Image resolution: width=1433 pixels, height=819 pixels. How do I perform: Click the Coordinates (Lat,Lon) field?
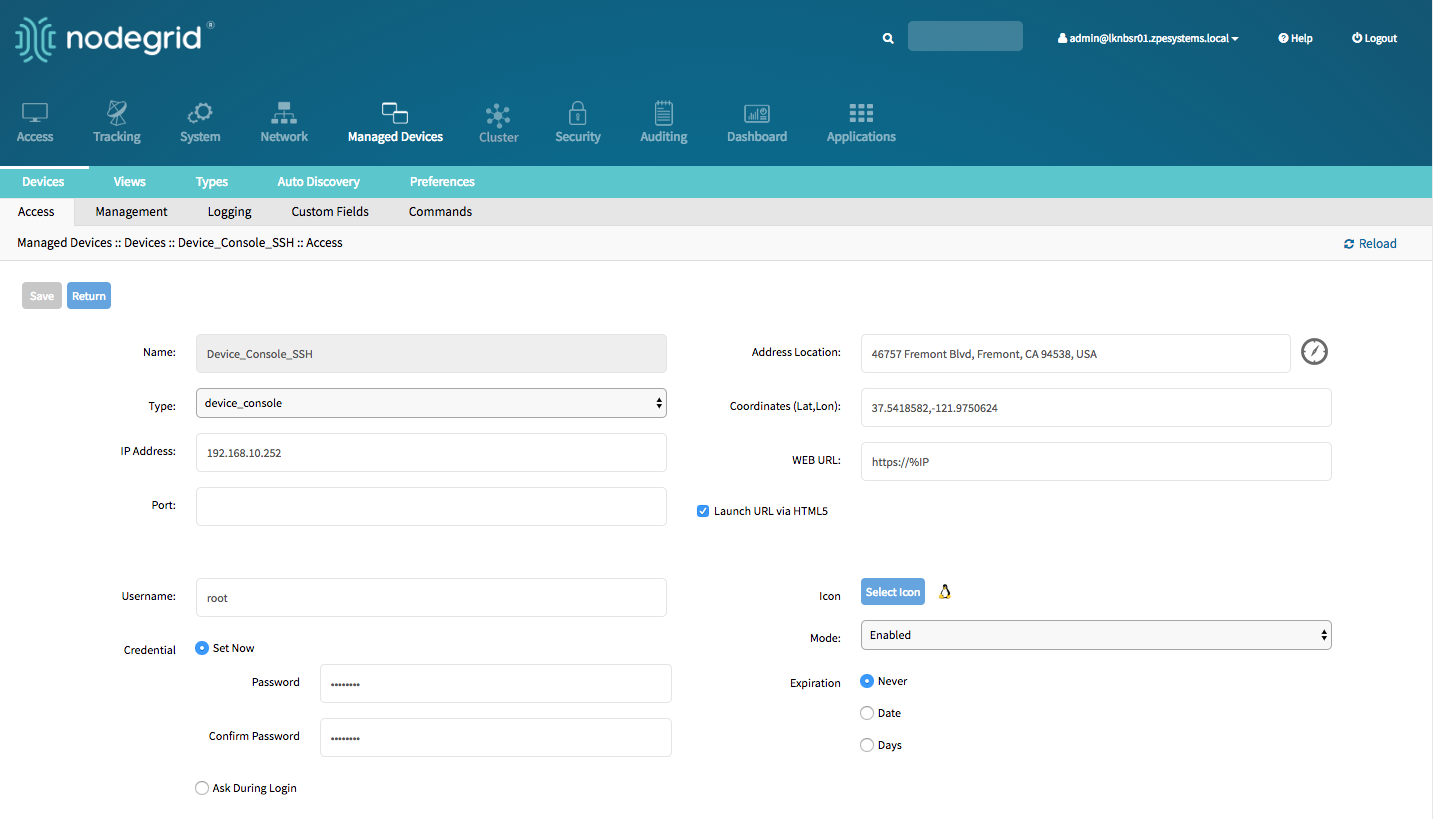(x=1096, y=408)
